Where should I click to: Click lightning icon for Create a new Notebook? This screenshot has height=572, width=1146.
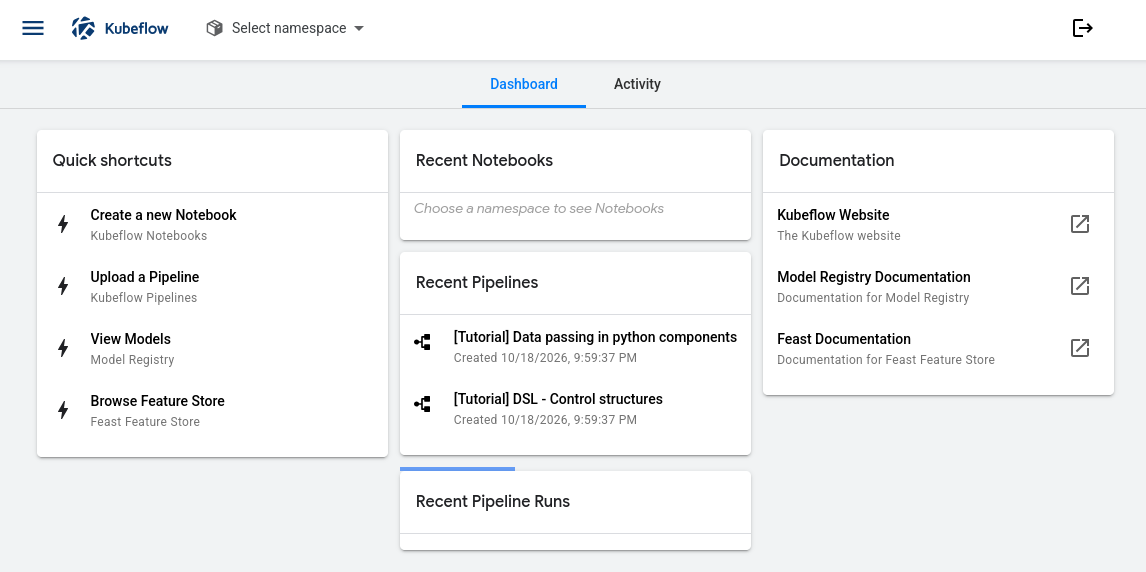tap(64, 224)
